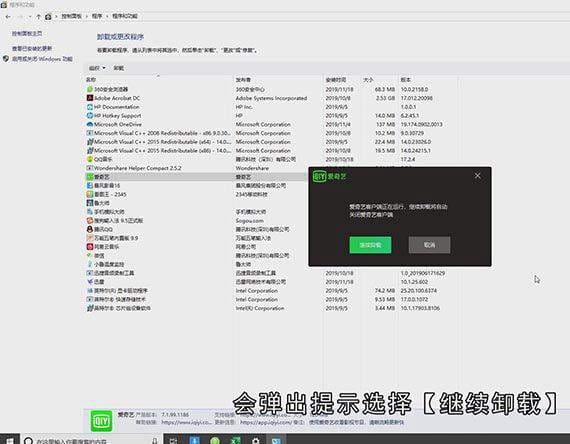Click the Adobe Acrobat DC icon in list
This screenshot has height=444, width=570.
pyautogui.click(x=90, y=98)
